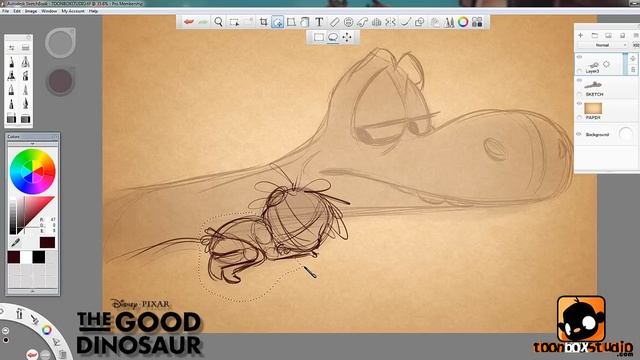Image resolution: width=640 pixels, height=360 pixels.
Task: Click the dark color puck
Action: pyautogui.click(x=60, y=81)
